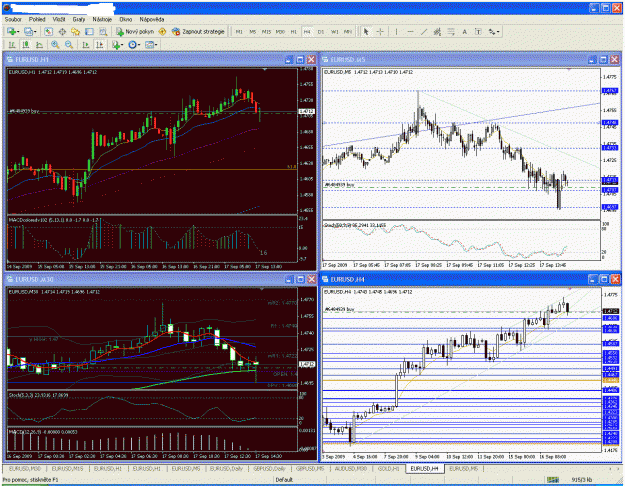
Task: Click the Zapnout strategie button
Action: tap(198, 31)
